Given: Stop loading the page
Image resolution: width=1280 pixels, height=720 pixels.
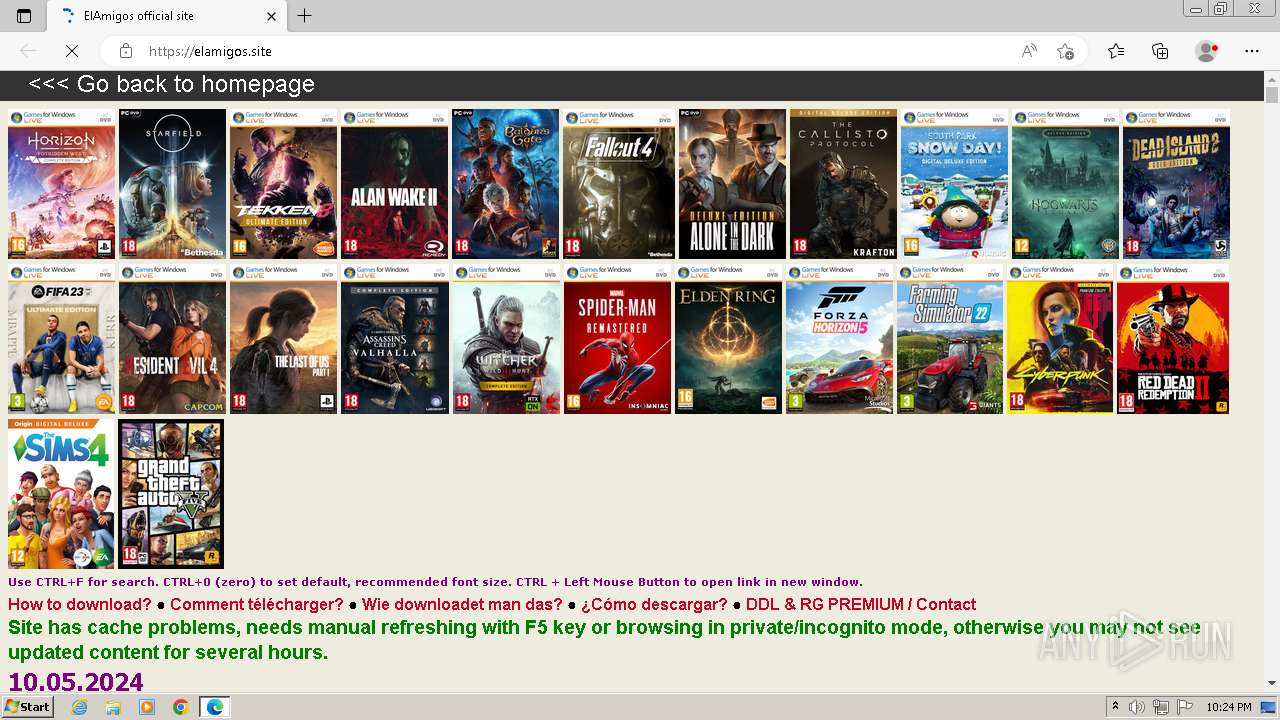Looking at the screenshot, I should click(72, 51).
